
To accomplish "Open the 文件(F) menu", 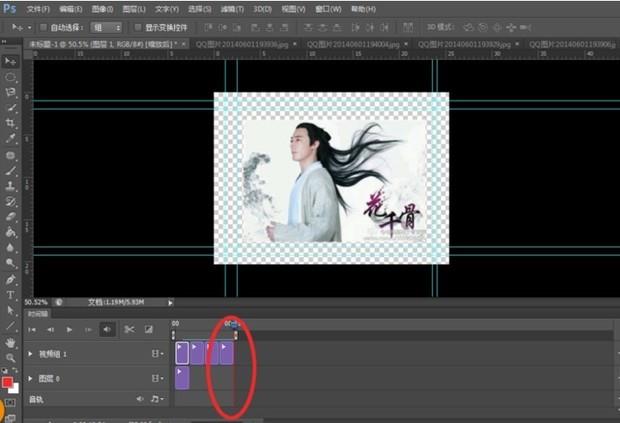I will [x=38, y=9].
